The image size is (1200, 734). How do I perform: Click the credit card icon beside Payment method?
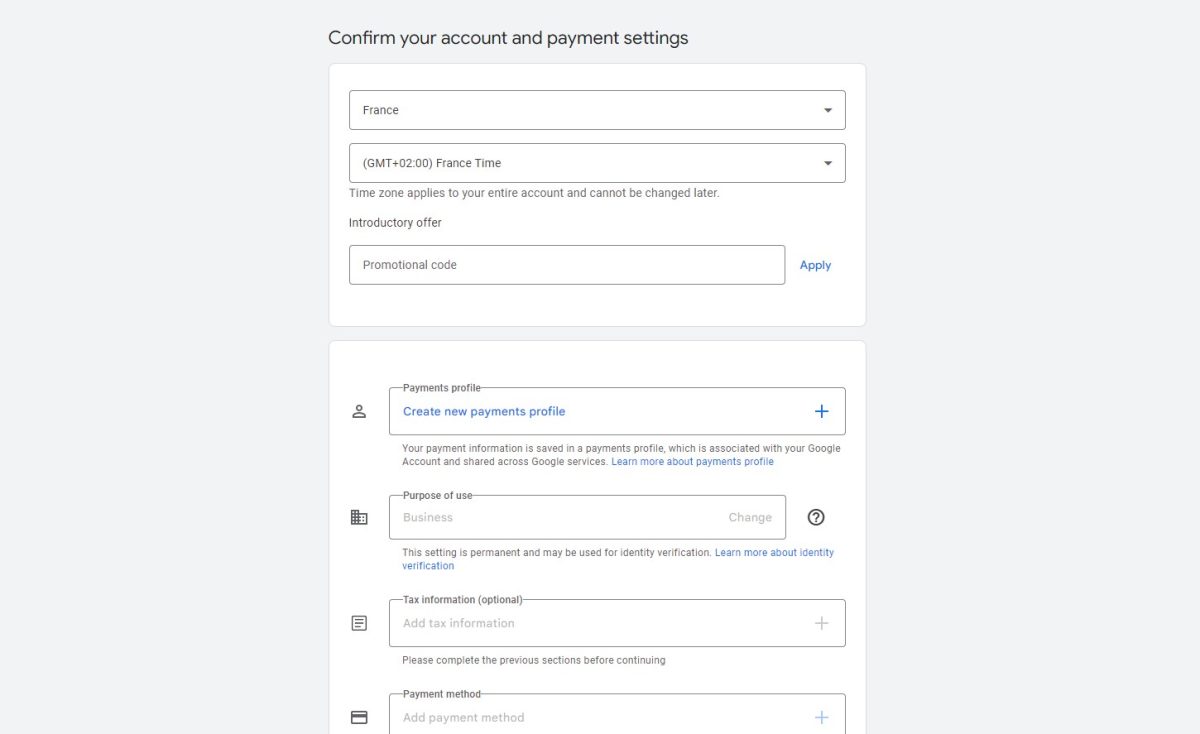pos(359,717)
